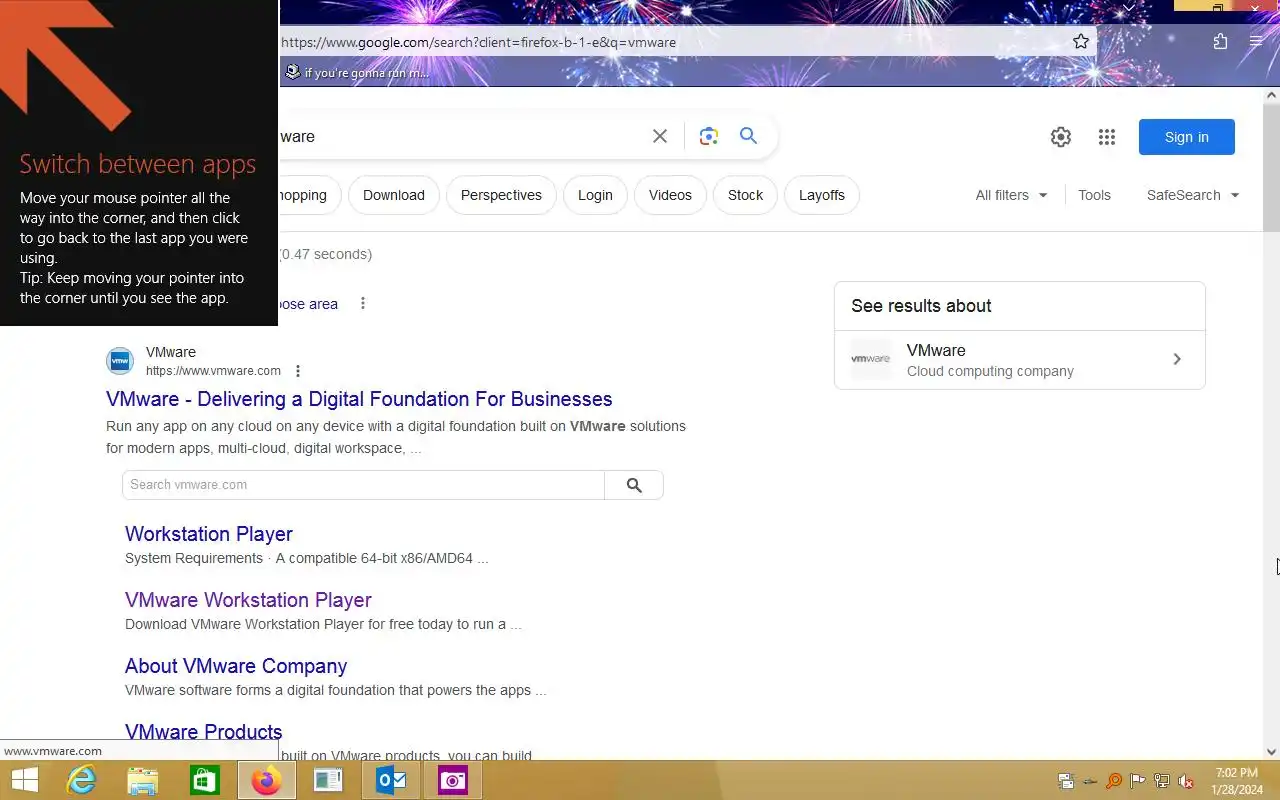The height and width of the screenshot is (800, 1280).
Task: Expand the All filters dropdown
Action: coord(1012,195)
